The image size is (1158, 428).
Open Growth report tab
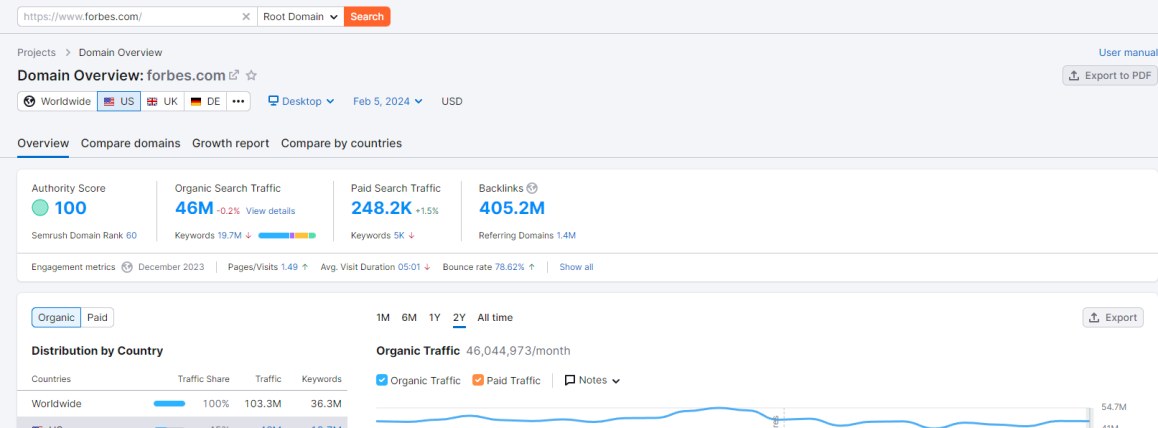click(x=230, y=143)
